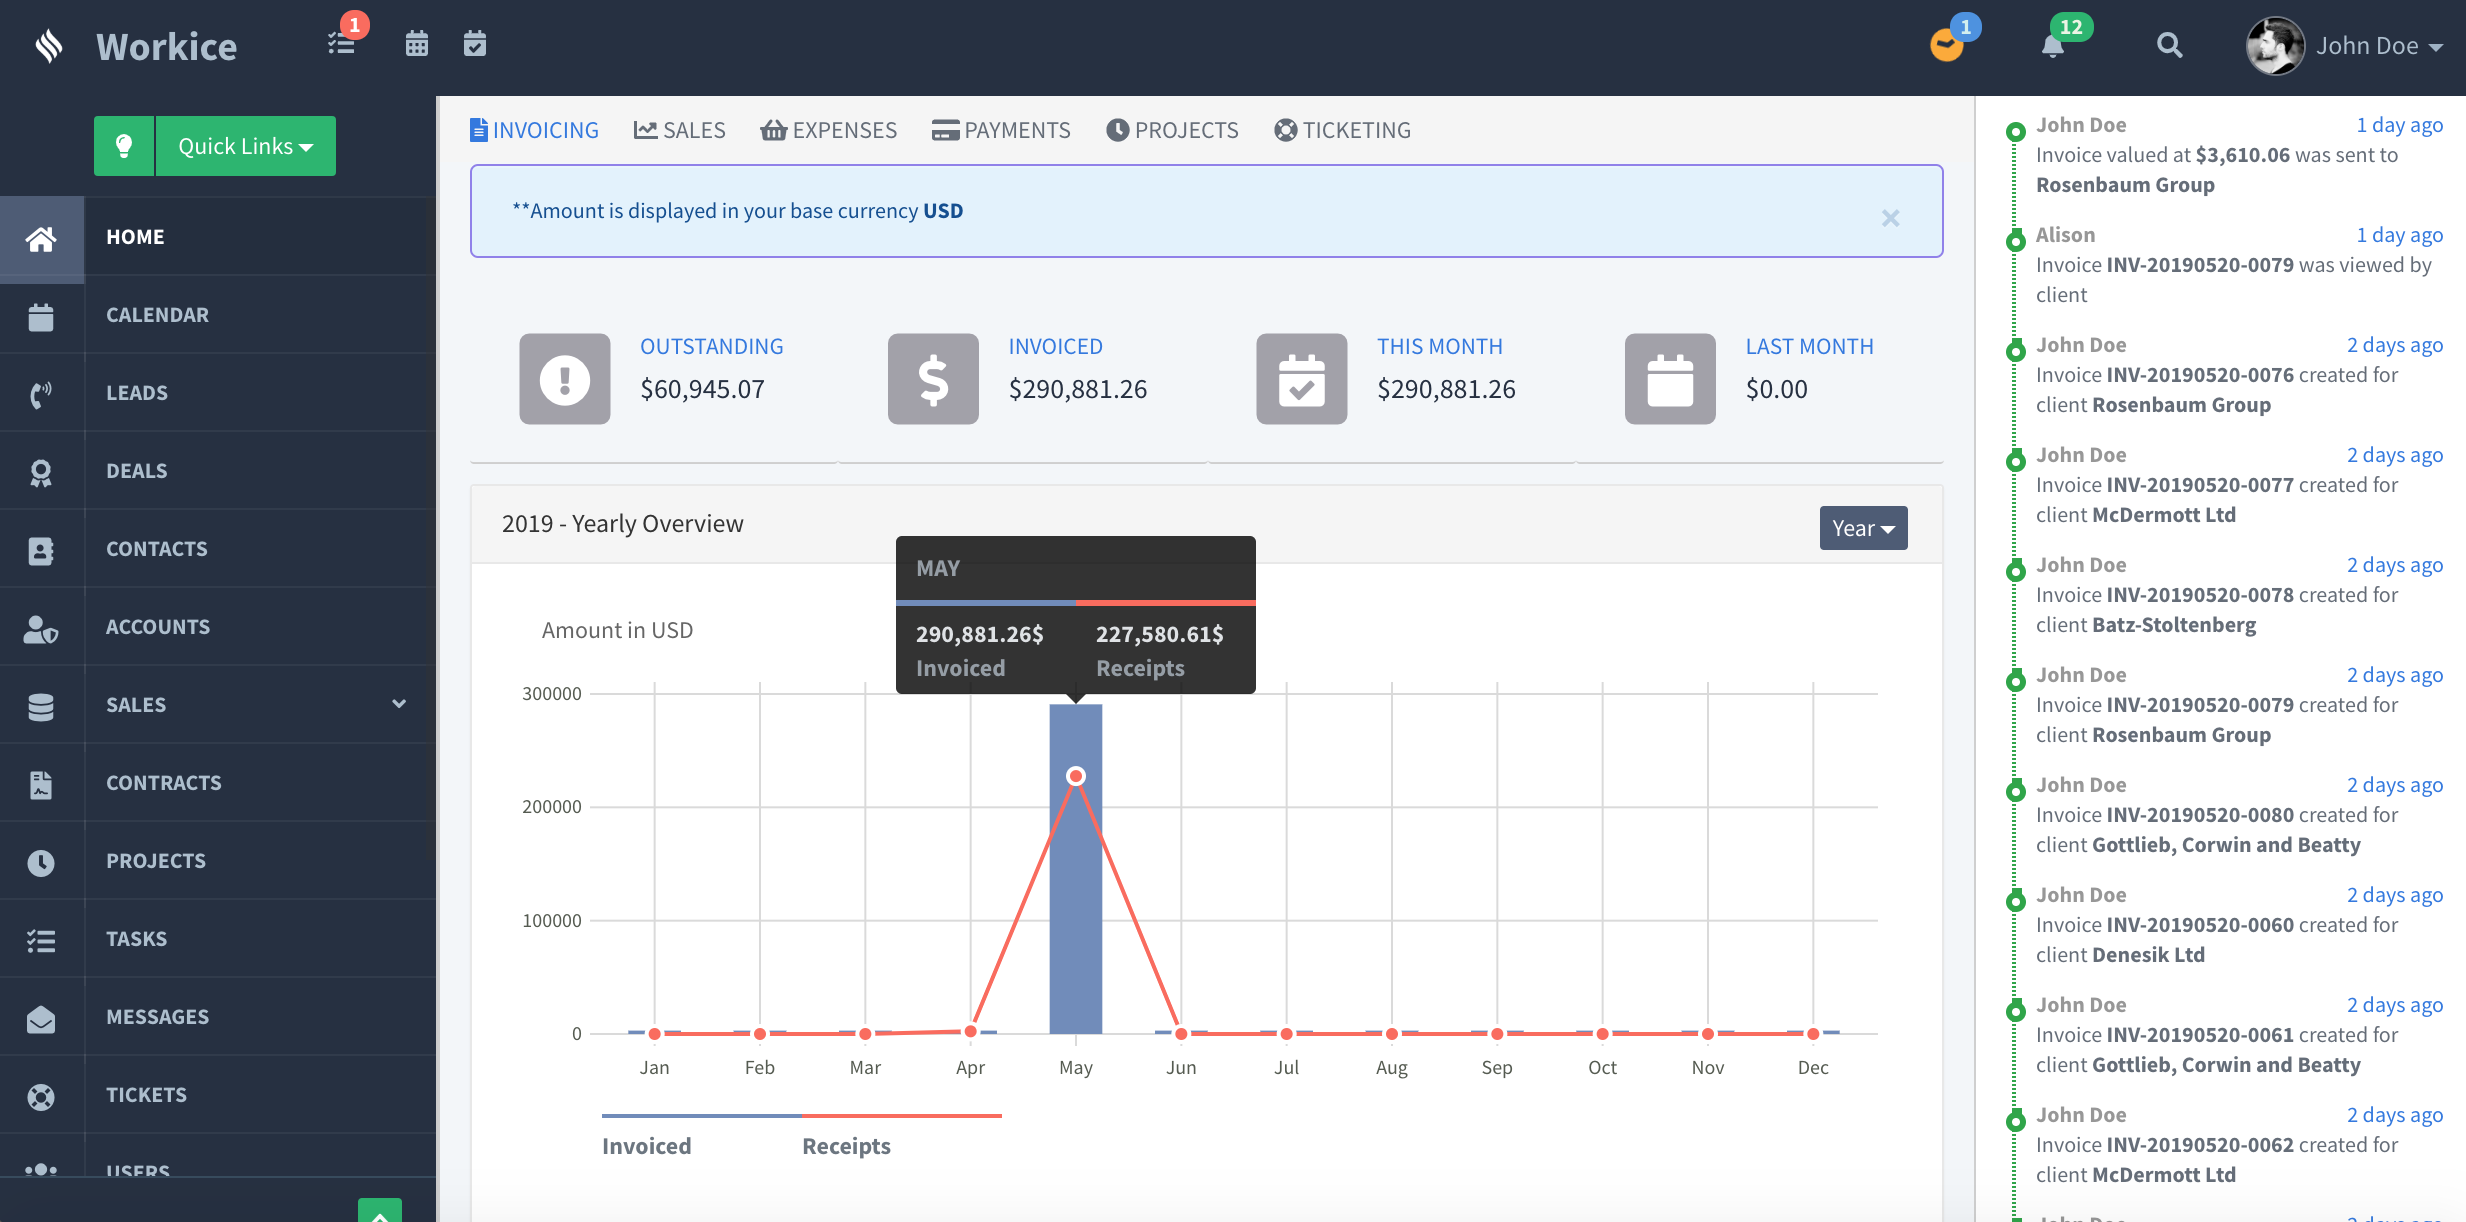Click the Tasks checklist icon in sidebar

41,941
